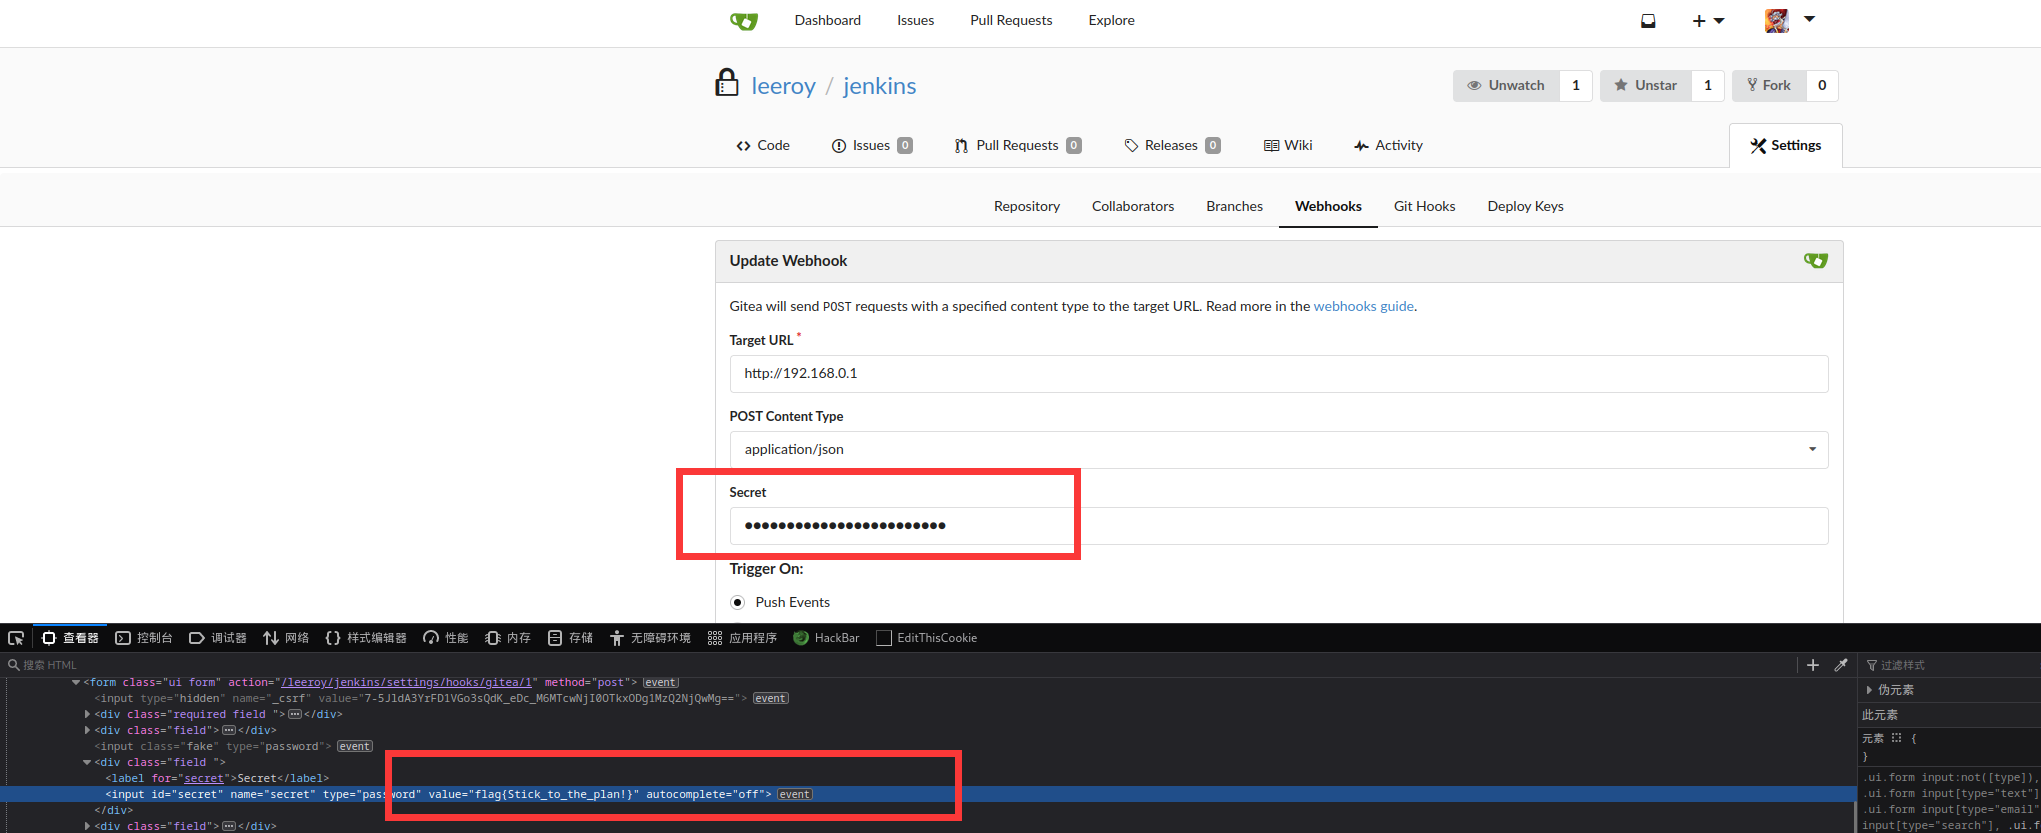Click the eyedropper tool in the inspector
Viewport: 2041px width, 833px height.
point(1841,665)
